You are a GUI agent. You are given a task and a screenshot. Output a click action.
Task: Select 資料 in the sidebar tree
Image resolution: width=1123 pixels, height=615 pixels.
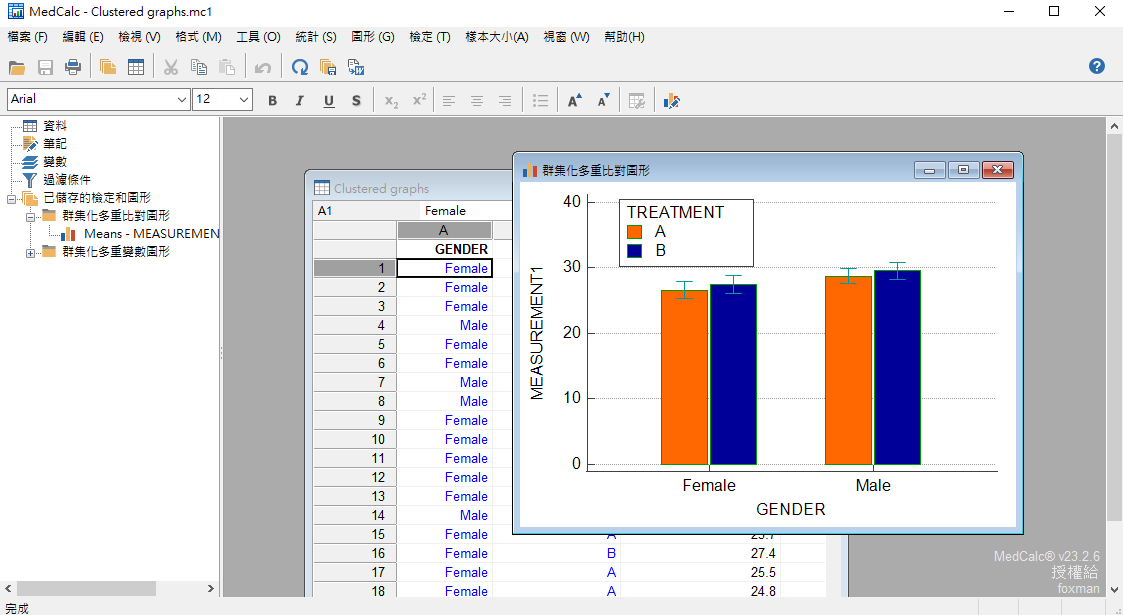click(55, 126)
